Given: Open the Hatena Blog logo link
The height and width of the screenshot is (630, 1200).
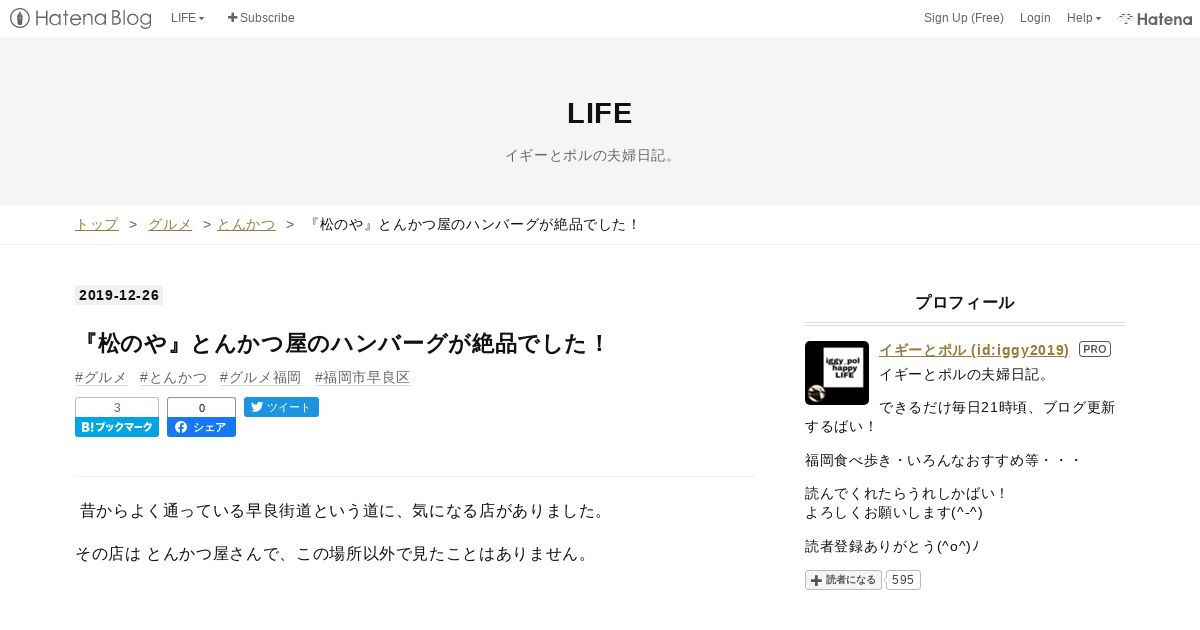Looking at the screenshot, I should (81, 18).
